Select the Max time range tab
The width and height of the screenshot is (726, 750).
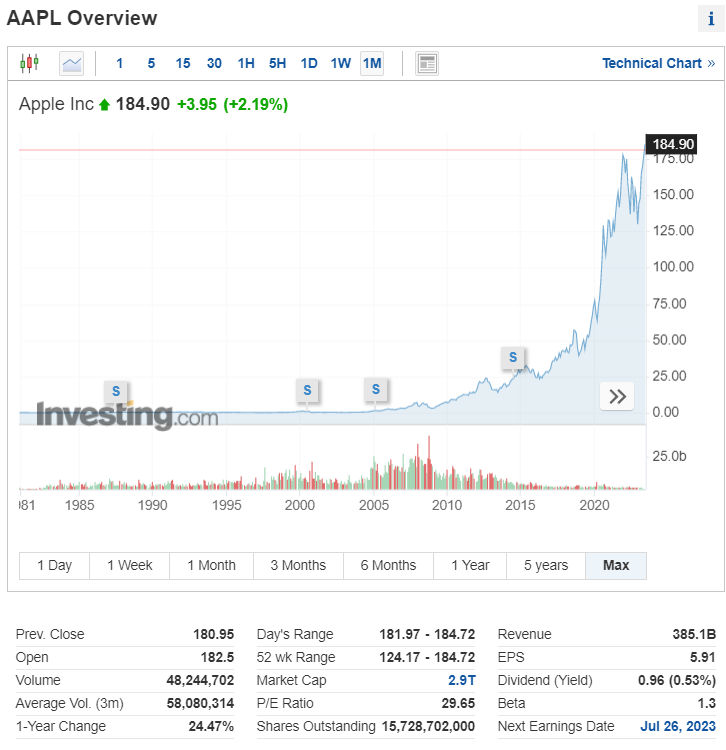[616, 565]
